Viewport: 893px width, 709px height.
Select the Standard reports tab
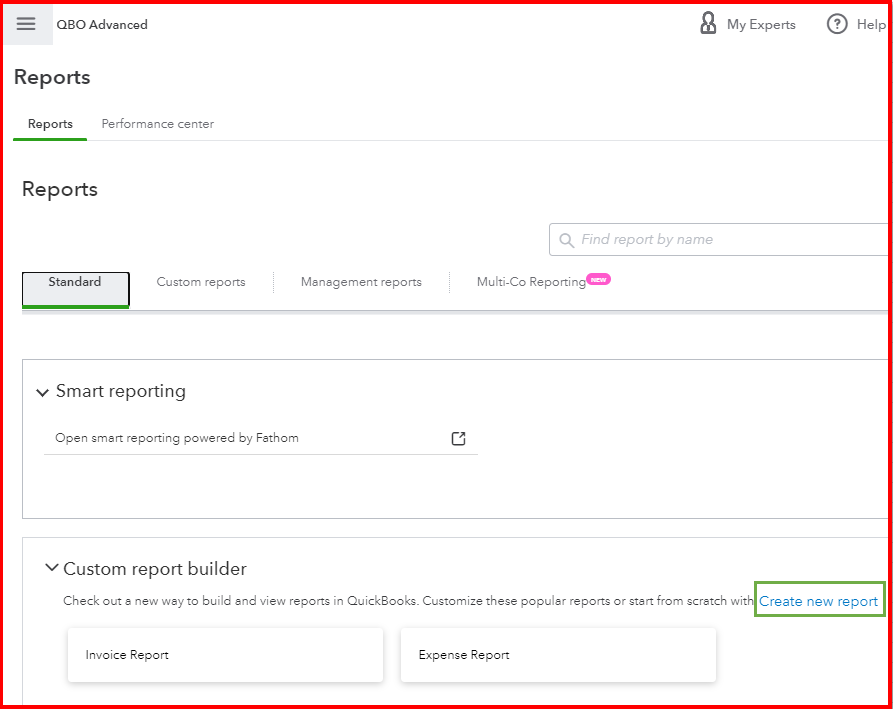click(75, 282)
